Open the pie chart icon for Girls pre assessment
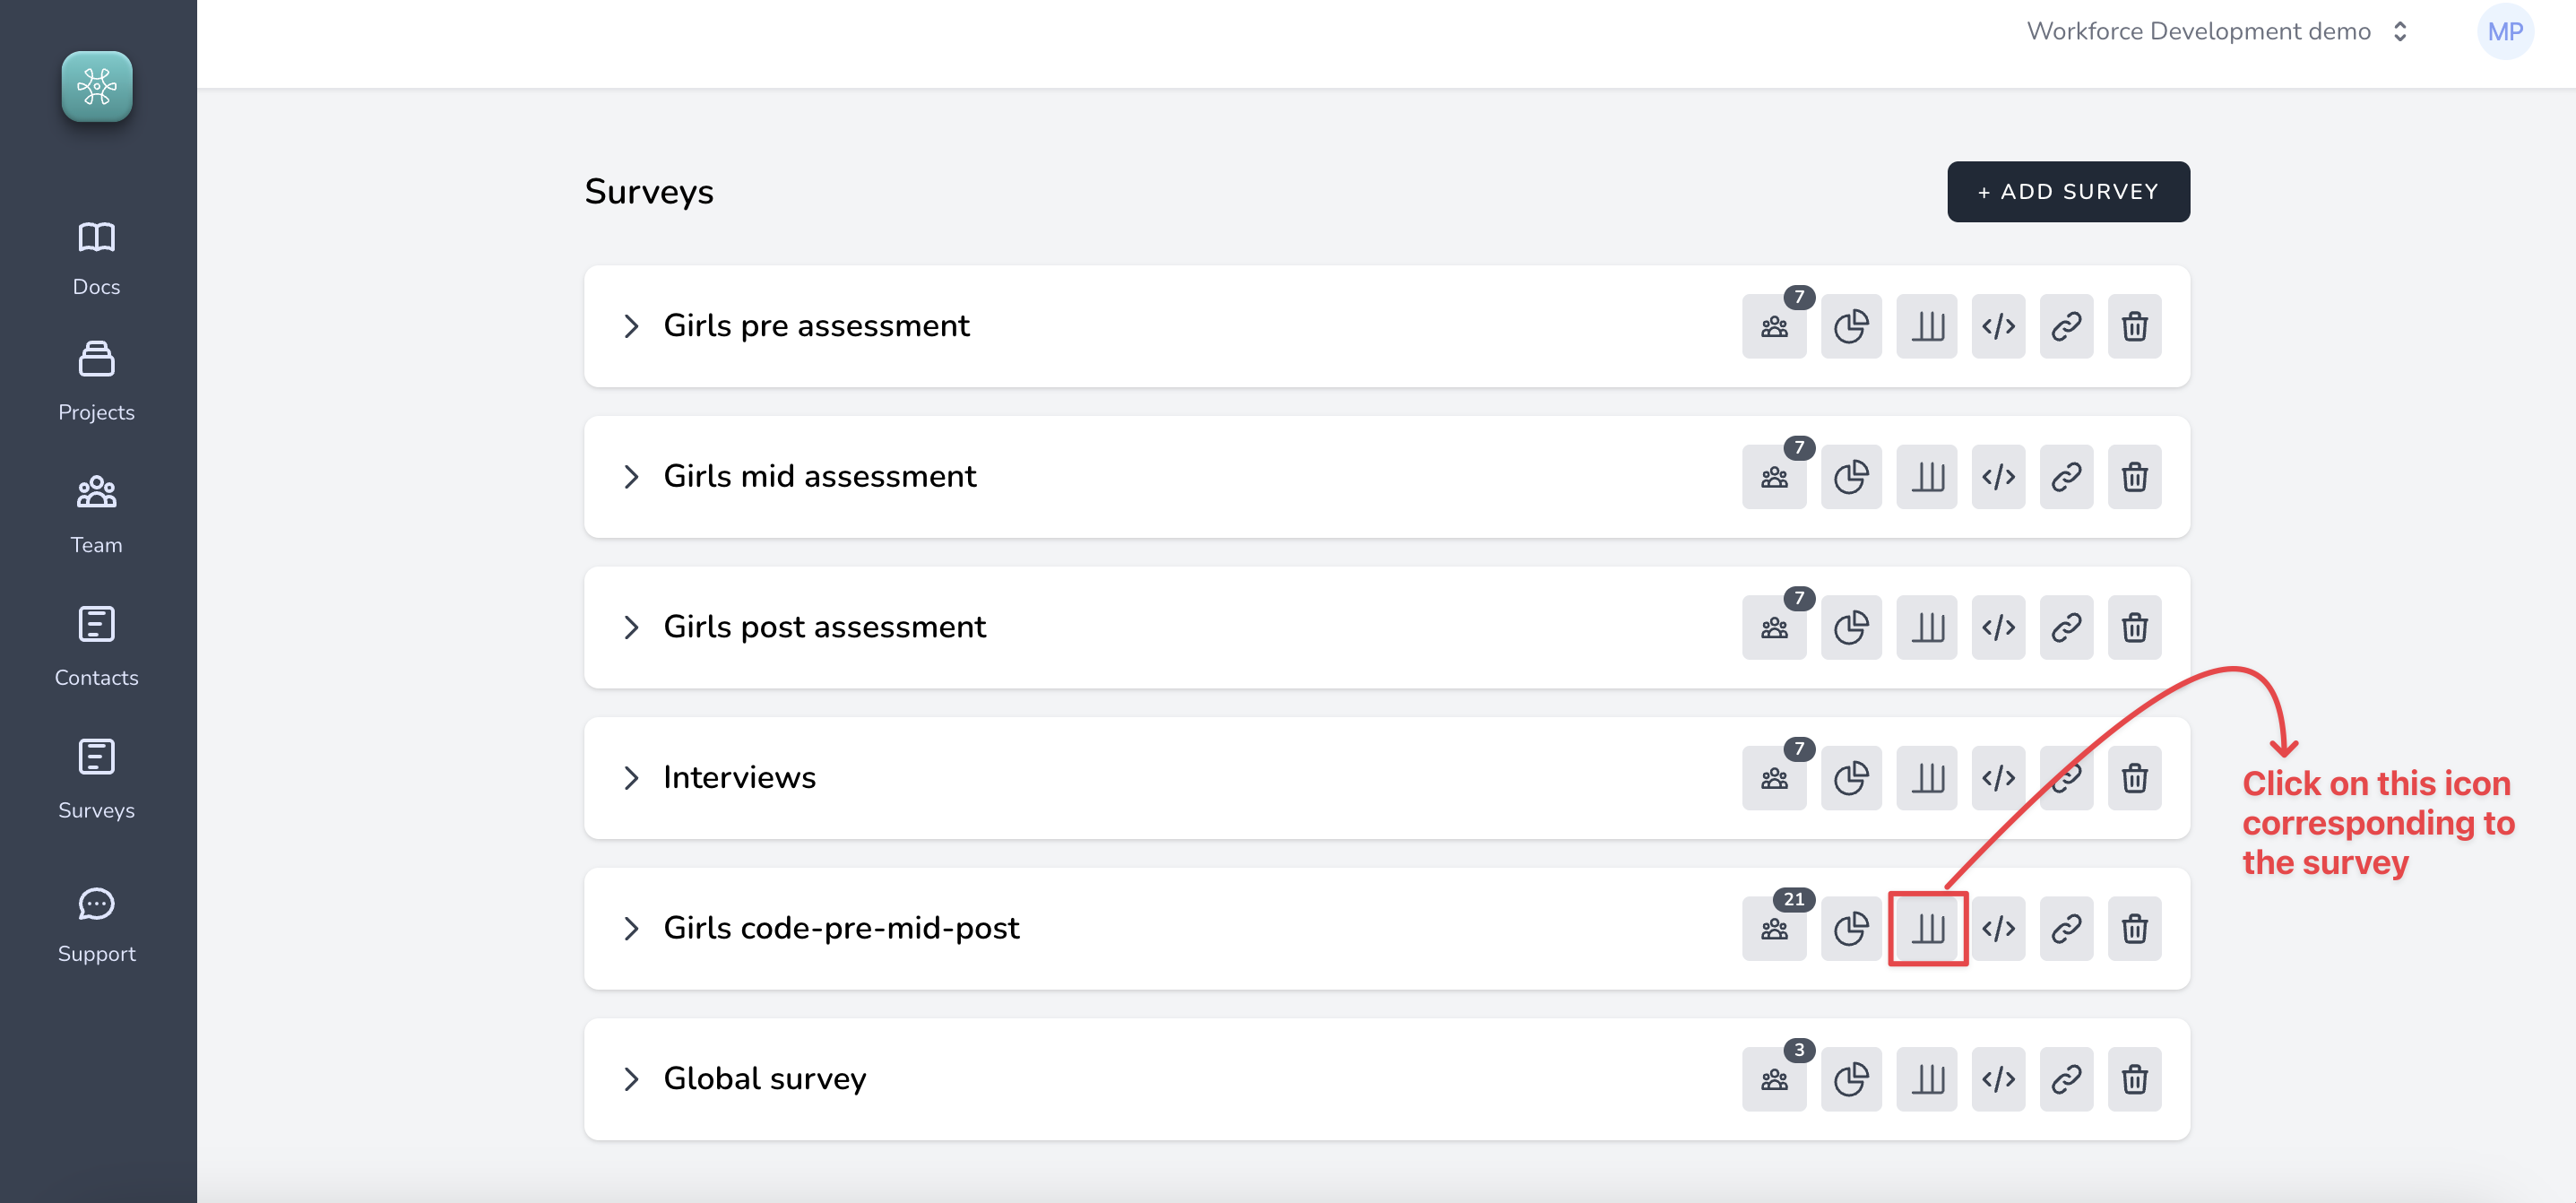The image size is (2576, 1203). (1851, 326)
